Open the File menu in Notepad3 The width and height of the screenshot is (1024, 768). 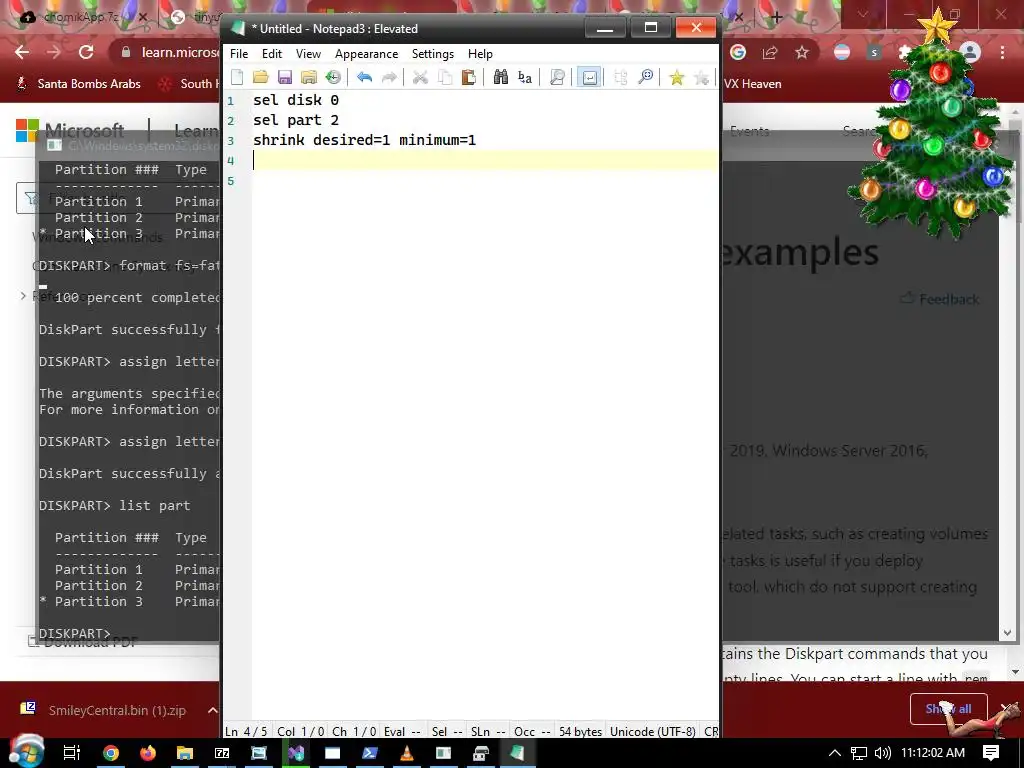(x=239, y=54)
